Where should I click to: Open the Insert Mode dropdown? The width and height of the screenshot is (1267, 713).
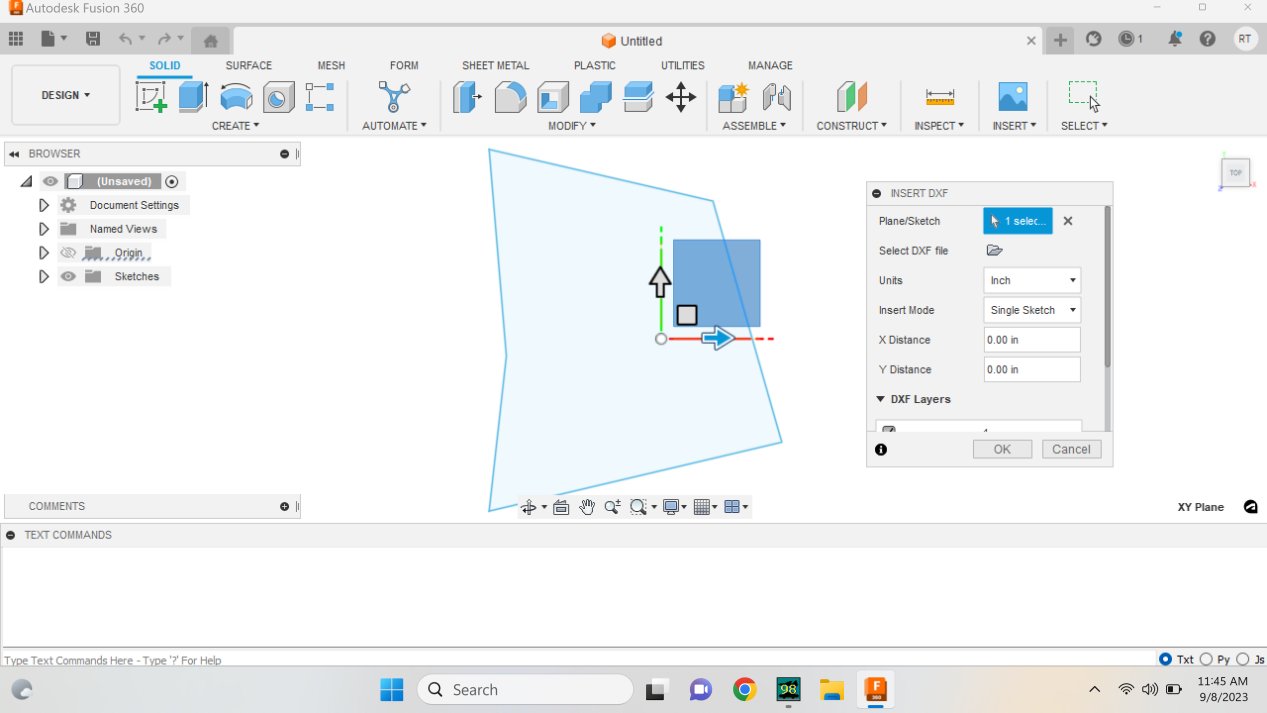(x=1031, y=310)
